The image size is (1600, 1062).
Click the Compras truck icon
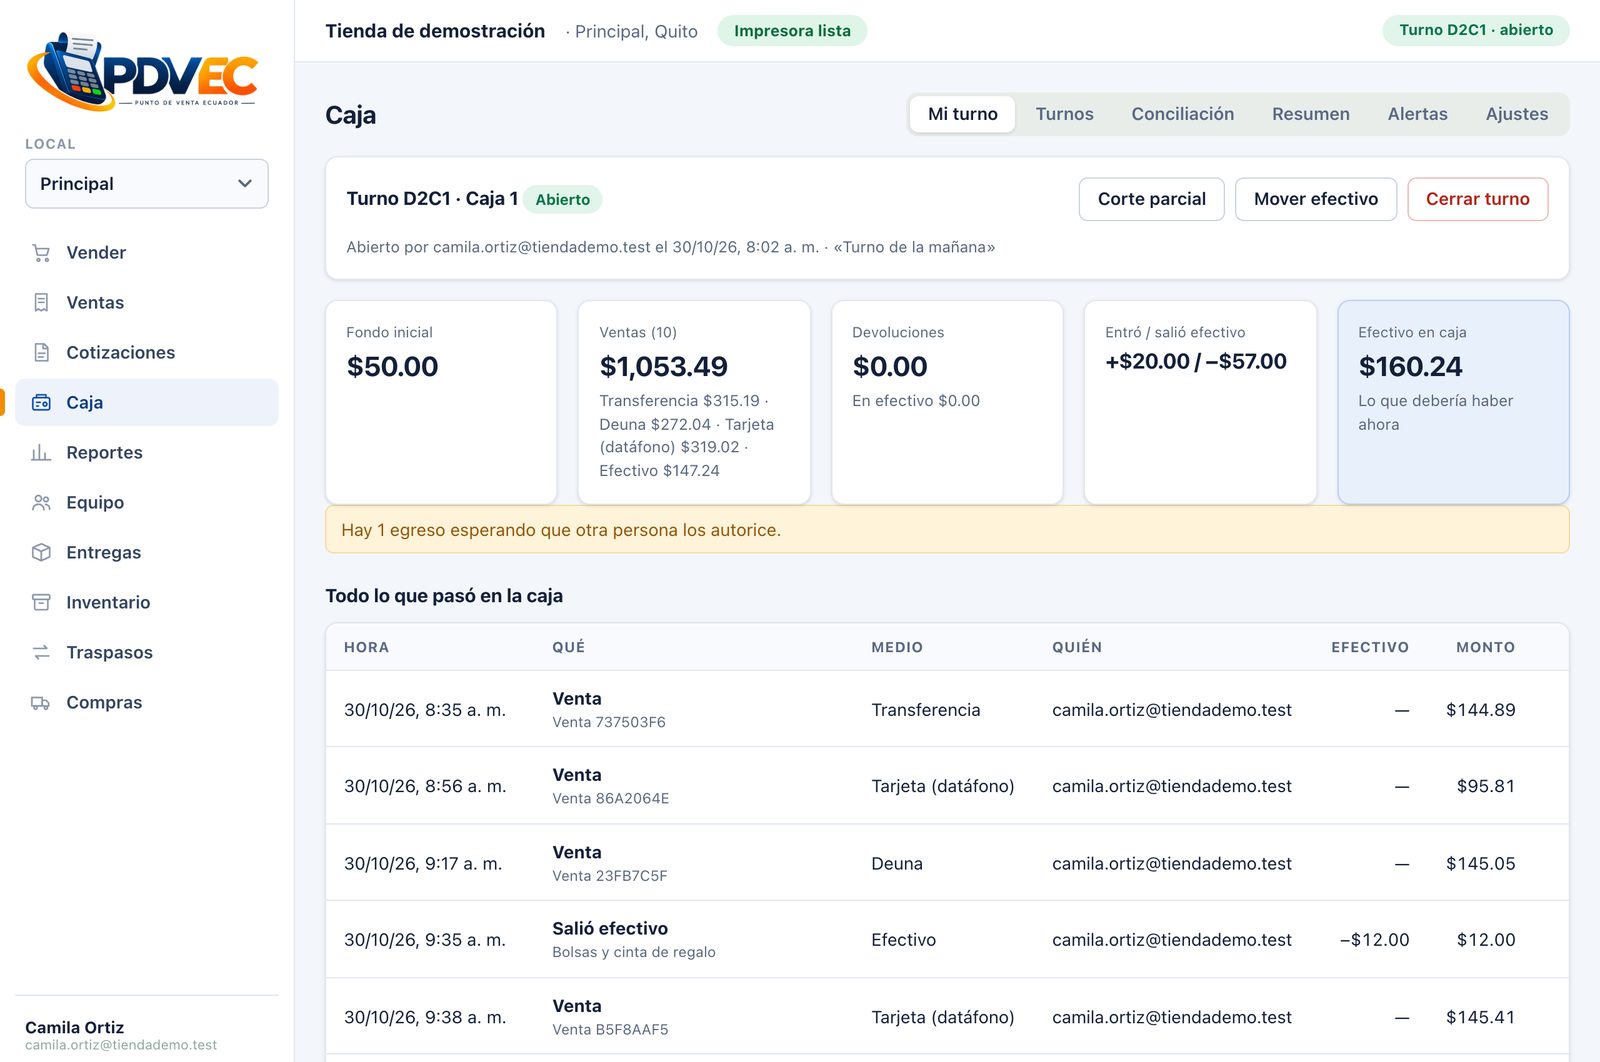tap(41, 703)
